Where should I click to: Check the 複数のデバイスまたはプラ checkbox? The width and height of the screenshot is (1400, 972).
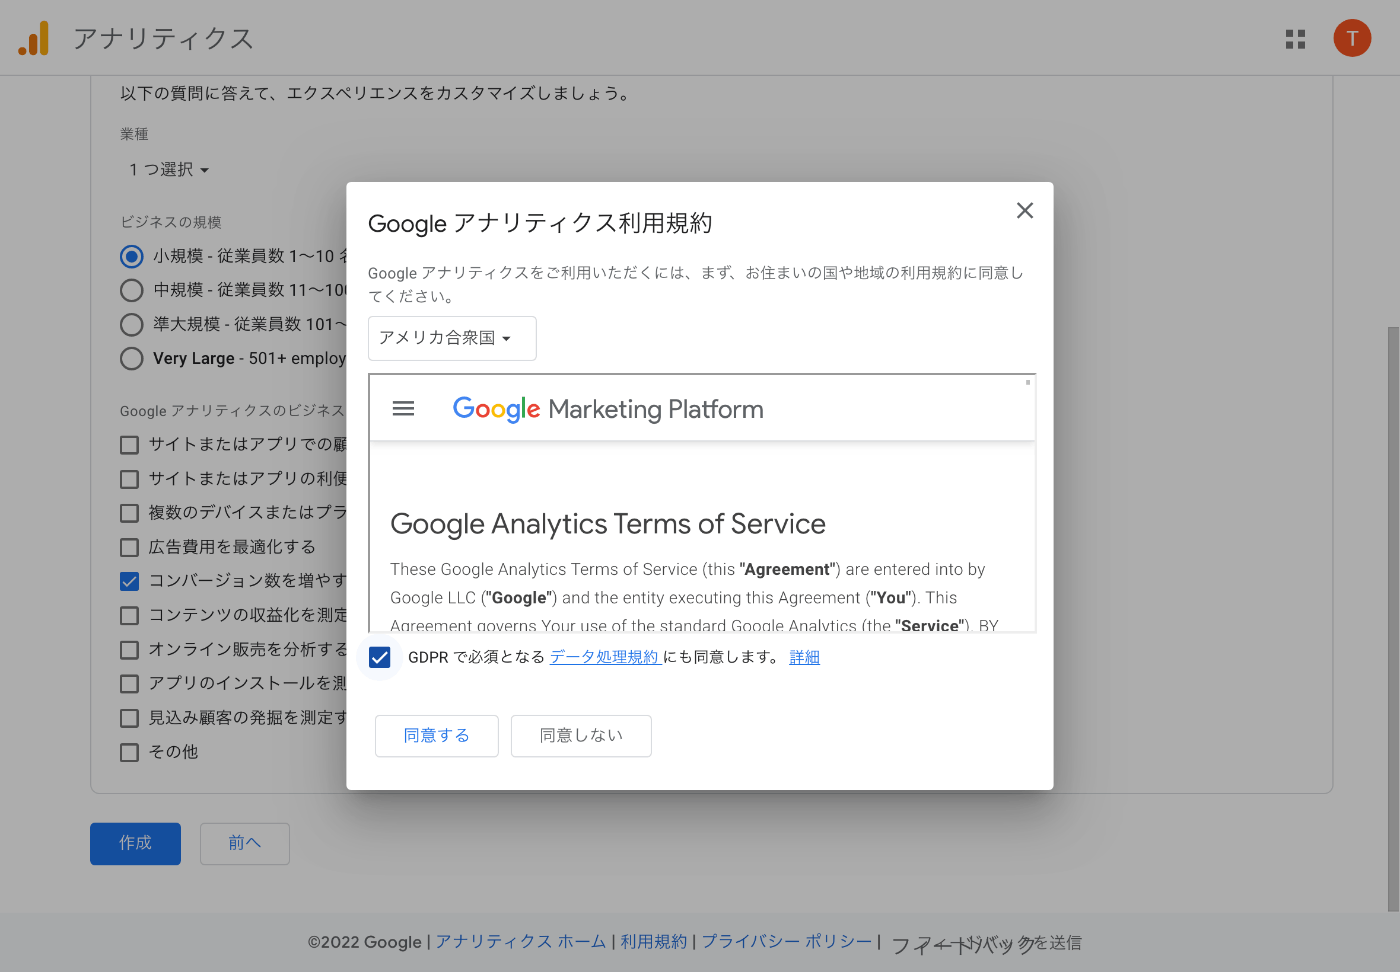click(129, 513)
